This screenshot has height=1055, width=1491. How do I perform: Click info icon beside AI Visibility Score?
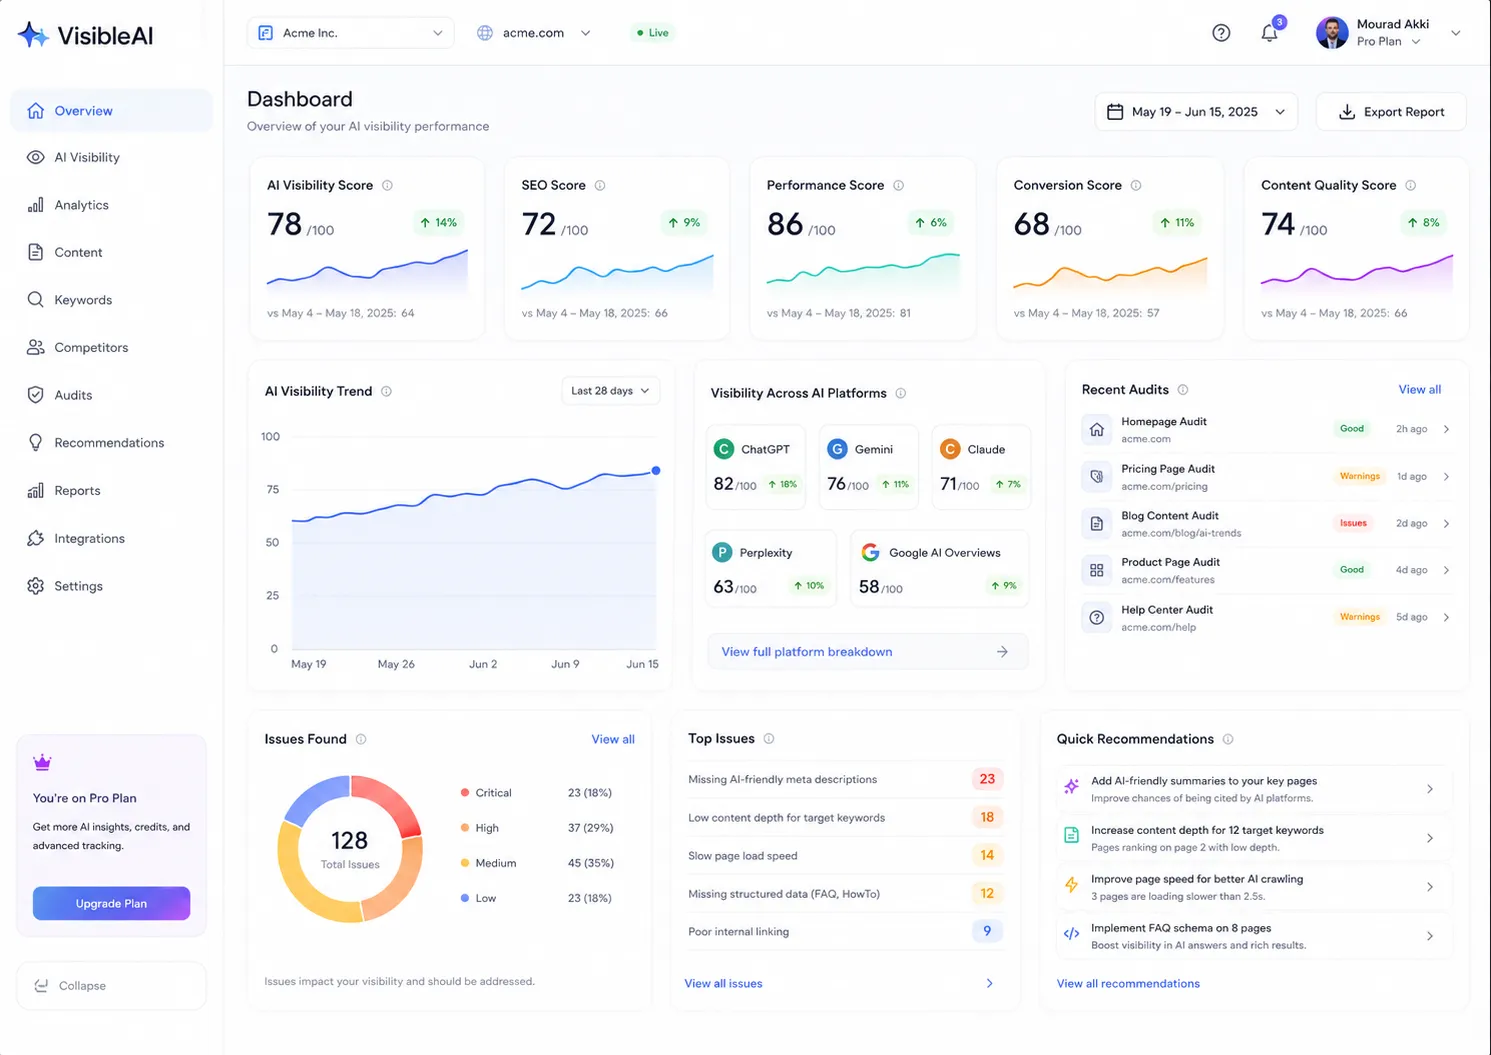click(387, 185)
